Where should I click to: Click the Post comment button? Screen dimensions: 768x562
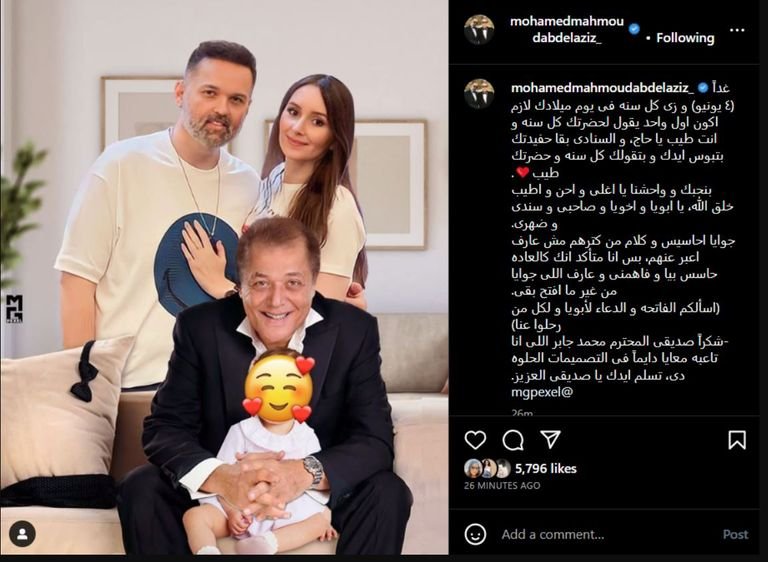tap(736, 534)
